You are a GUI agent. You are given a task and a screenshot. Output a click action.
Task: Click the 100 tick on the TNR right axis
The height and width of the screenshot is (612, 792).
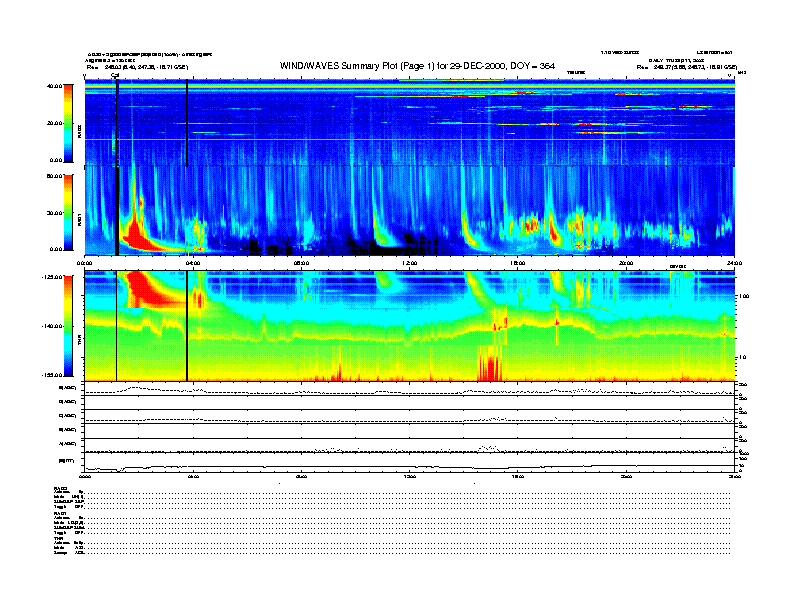[x=743, y=296]
